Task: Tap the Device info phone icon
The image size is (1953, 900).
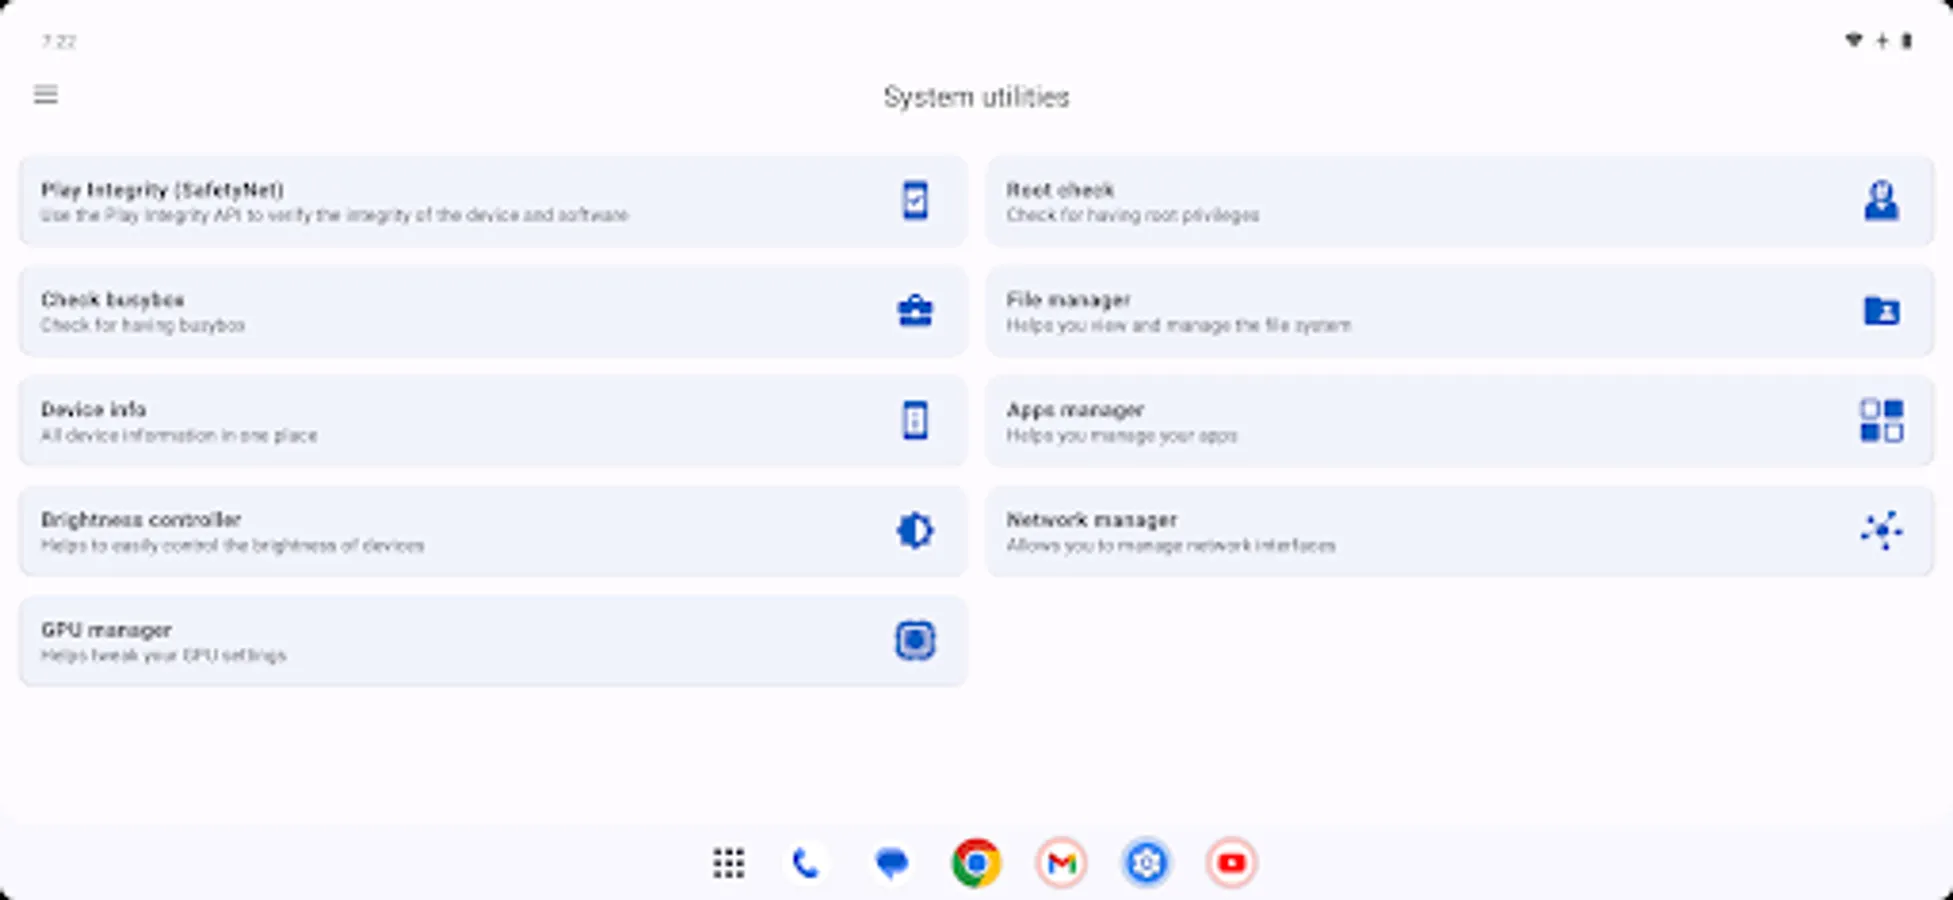Action: click(914, 421)
